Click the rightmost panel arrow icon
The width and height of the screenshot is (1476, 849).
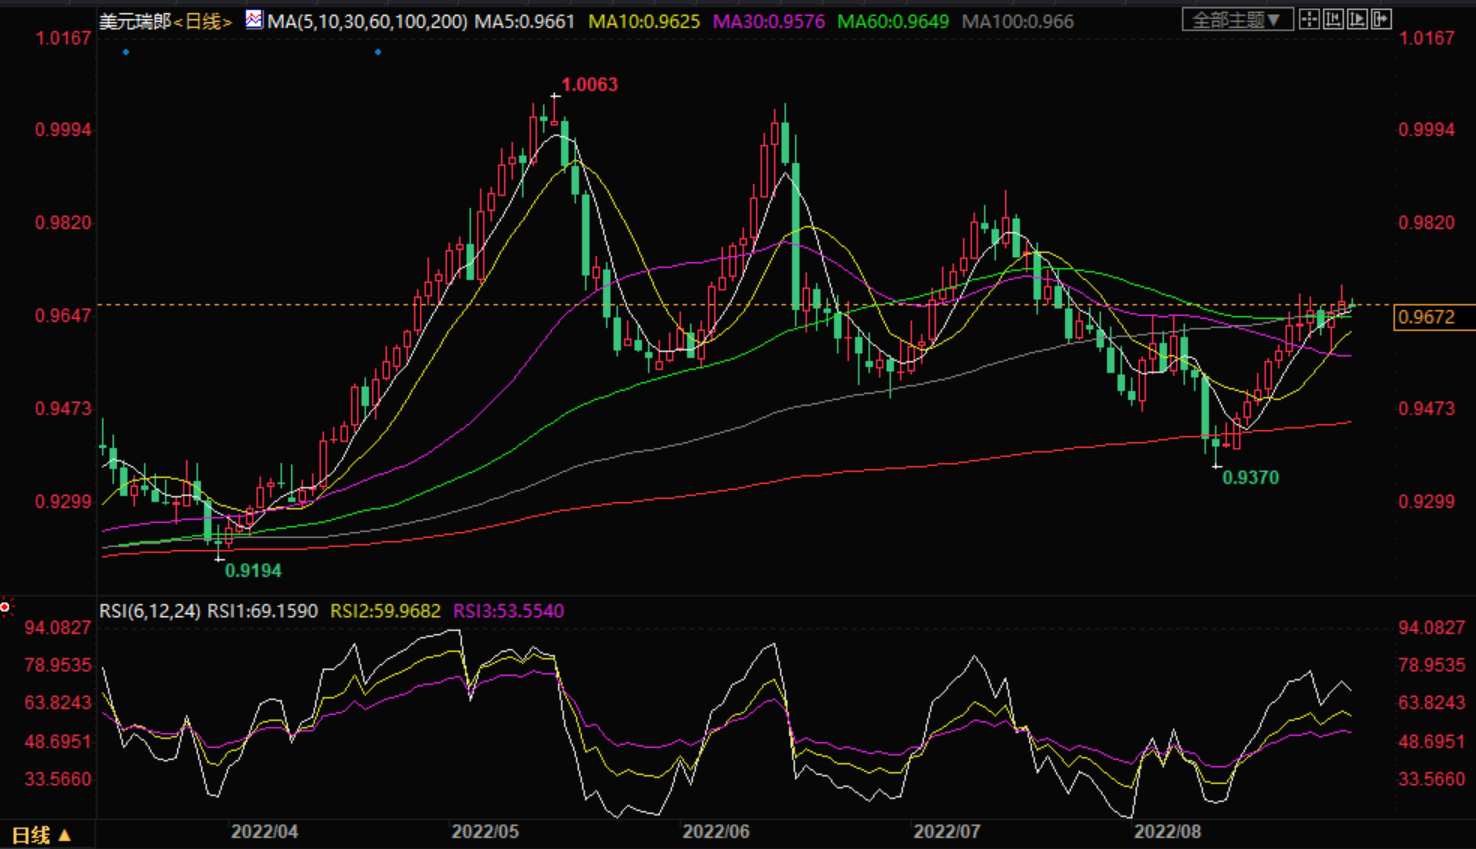pyautogui.click(x=1381, y=19)
